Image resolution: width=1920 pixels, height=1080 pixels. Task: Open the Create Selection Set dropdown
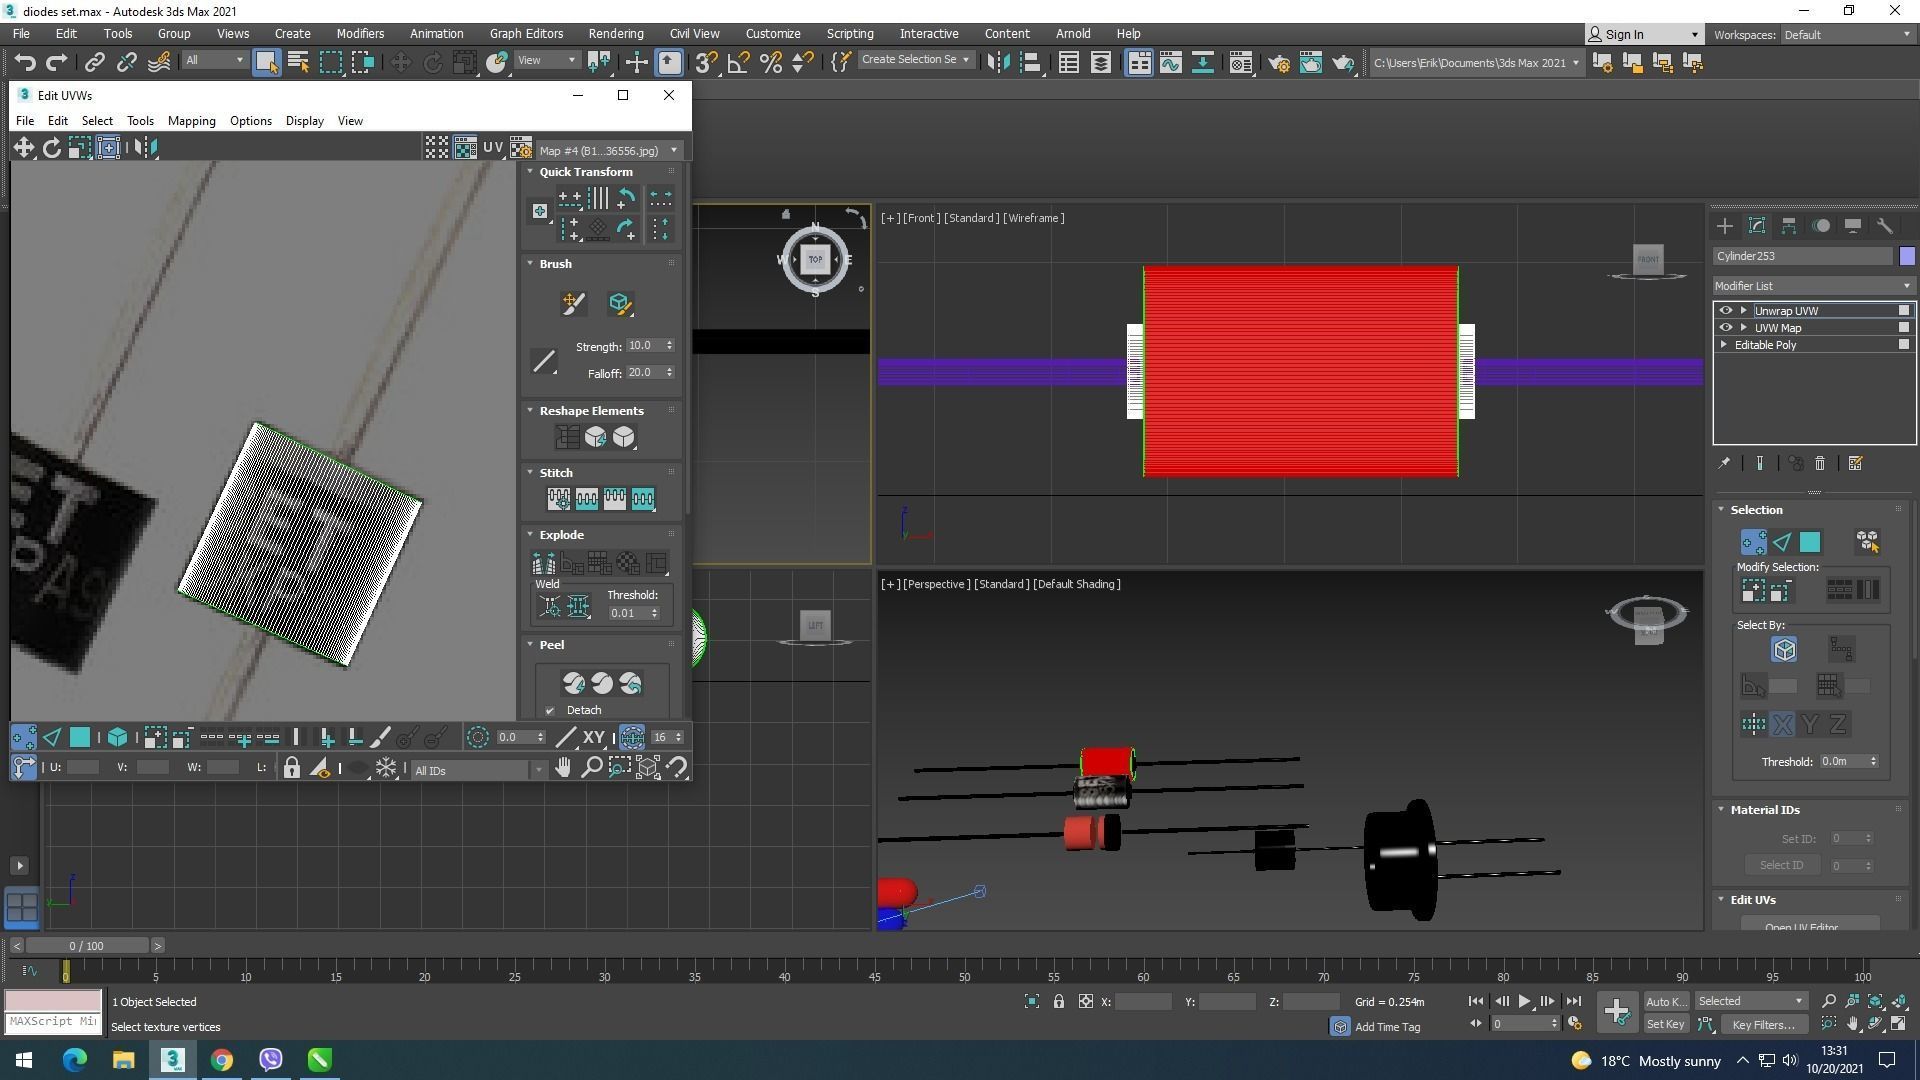click(915, 60)
